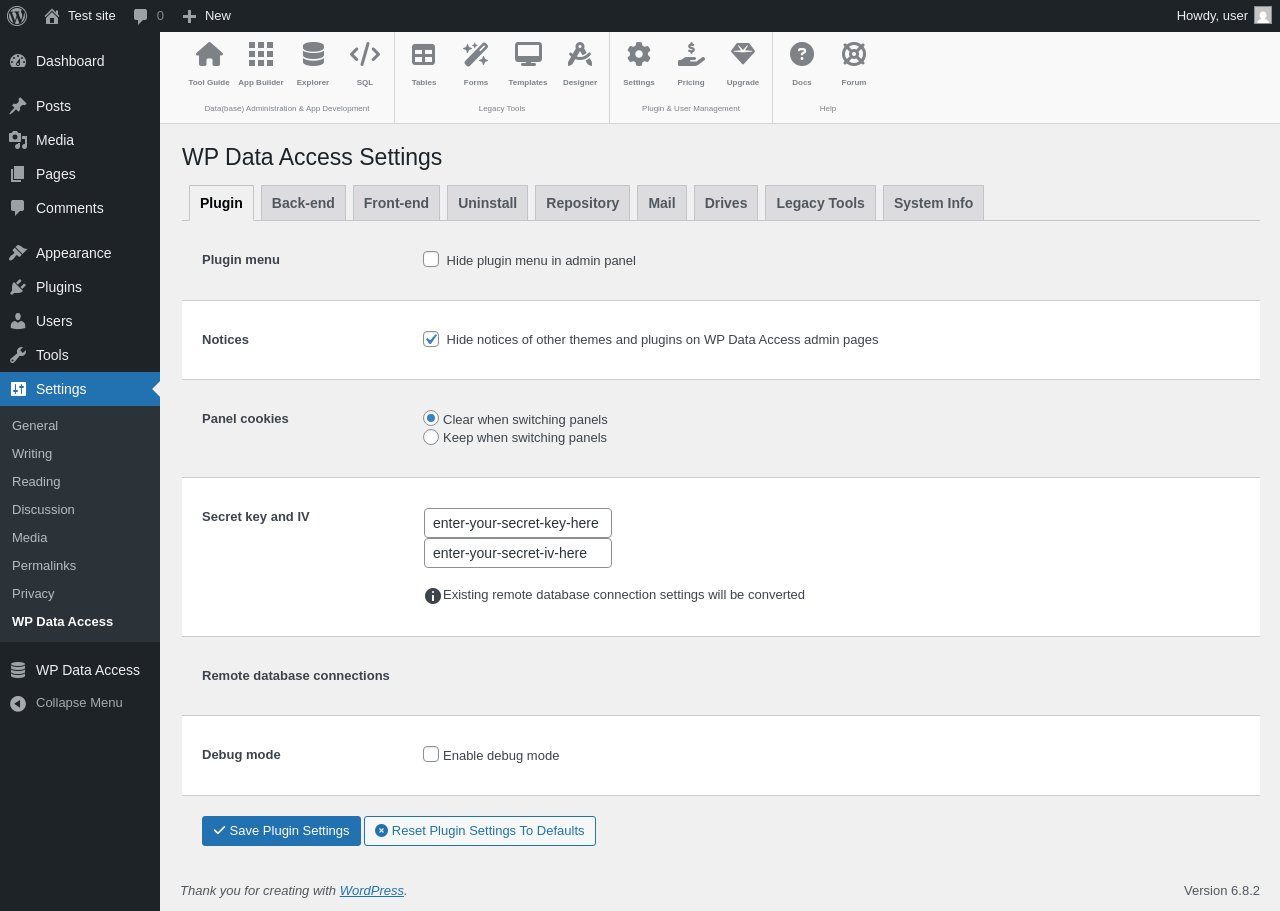Open the App Builder grid icon
This screenshot has height=911, width=1280.
click(261, 54)
